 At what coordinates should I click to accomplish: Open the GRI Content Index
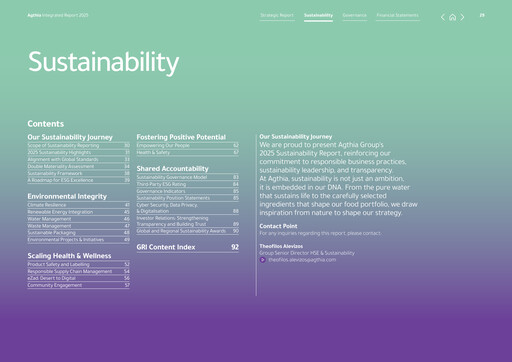(x=188, y=247)
